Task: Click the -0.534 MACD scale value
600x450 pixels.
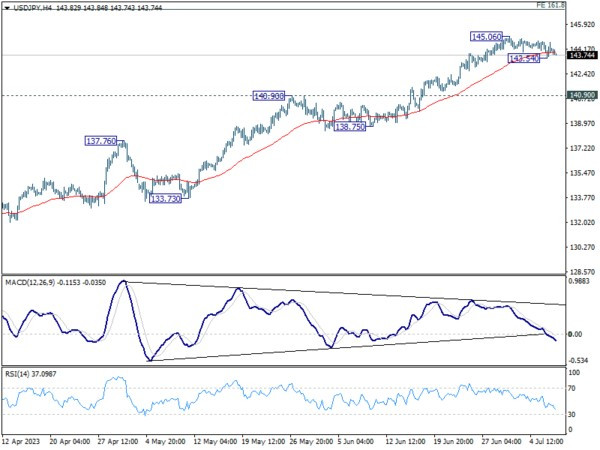Action: 579,360
